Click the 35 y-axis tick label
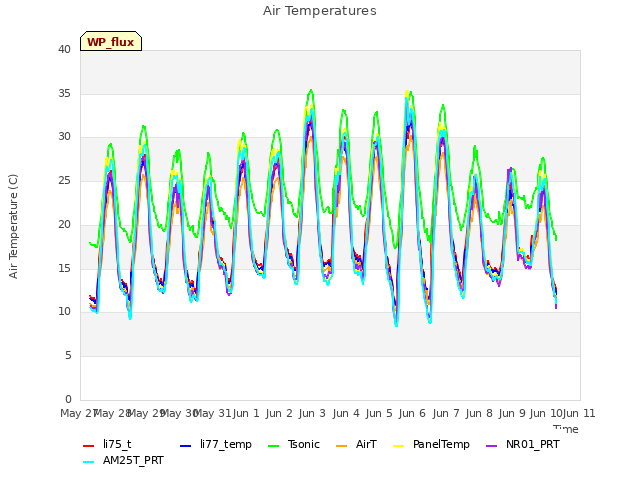This screenshot has height=480, width=640. click(64, 93)
